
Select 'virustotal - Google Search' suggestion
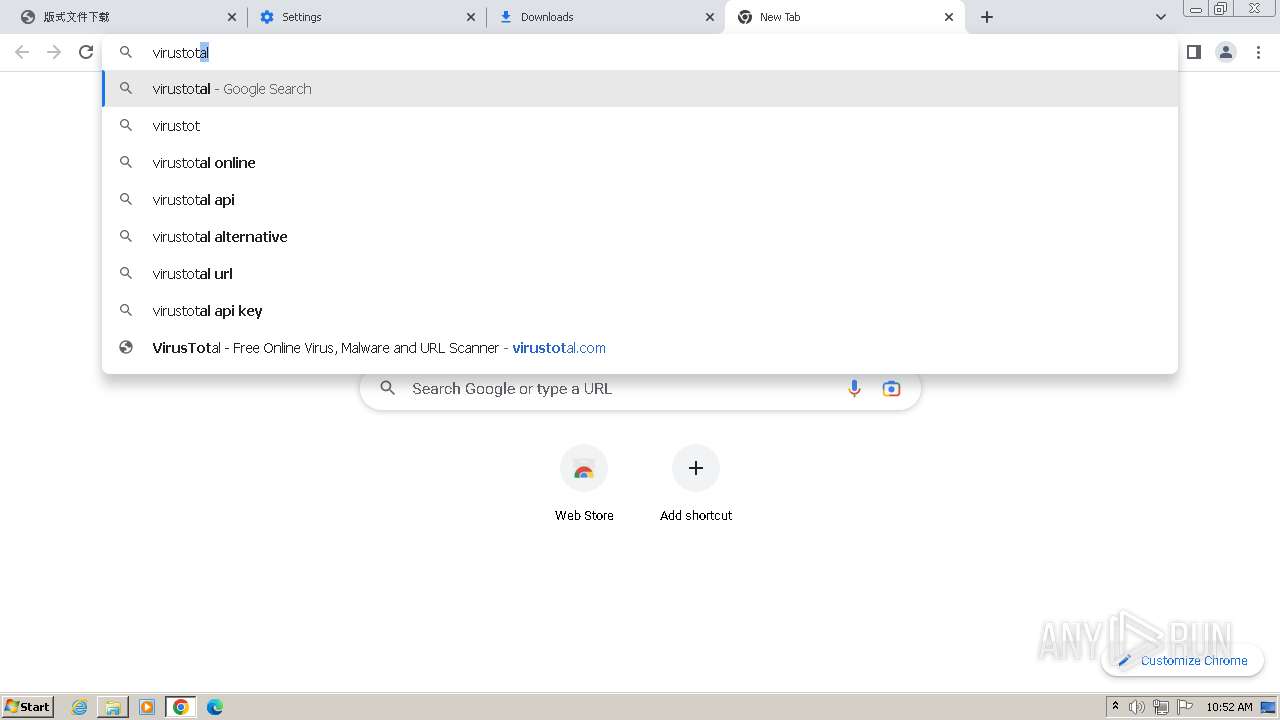tap(640, 89)
